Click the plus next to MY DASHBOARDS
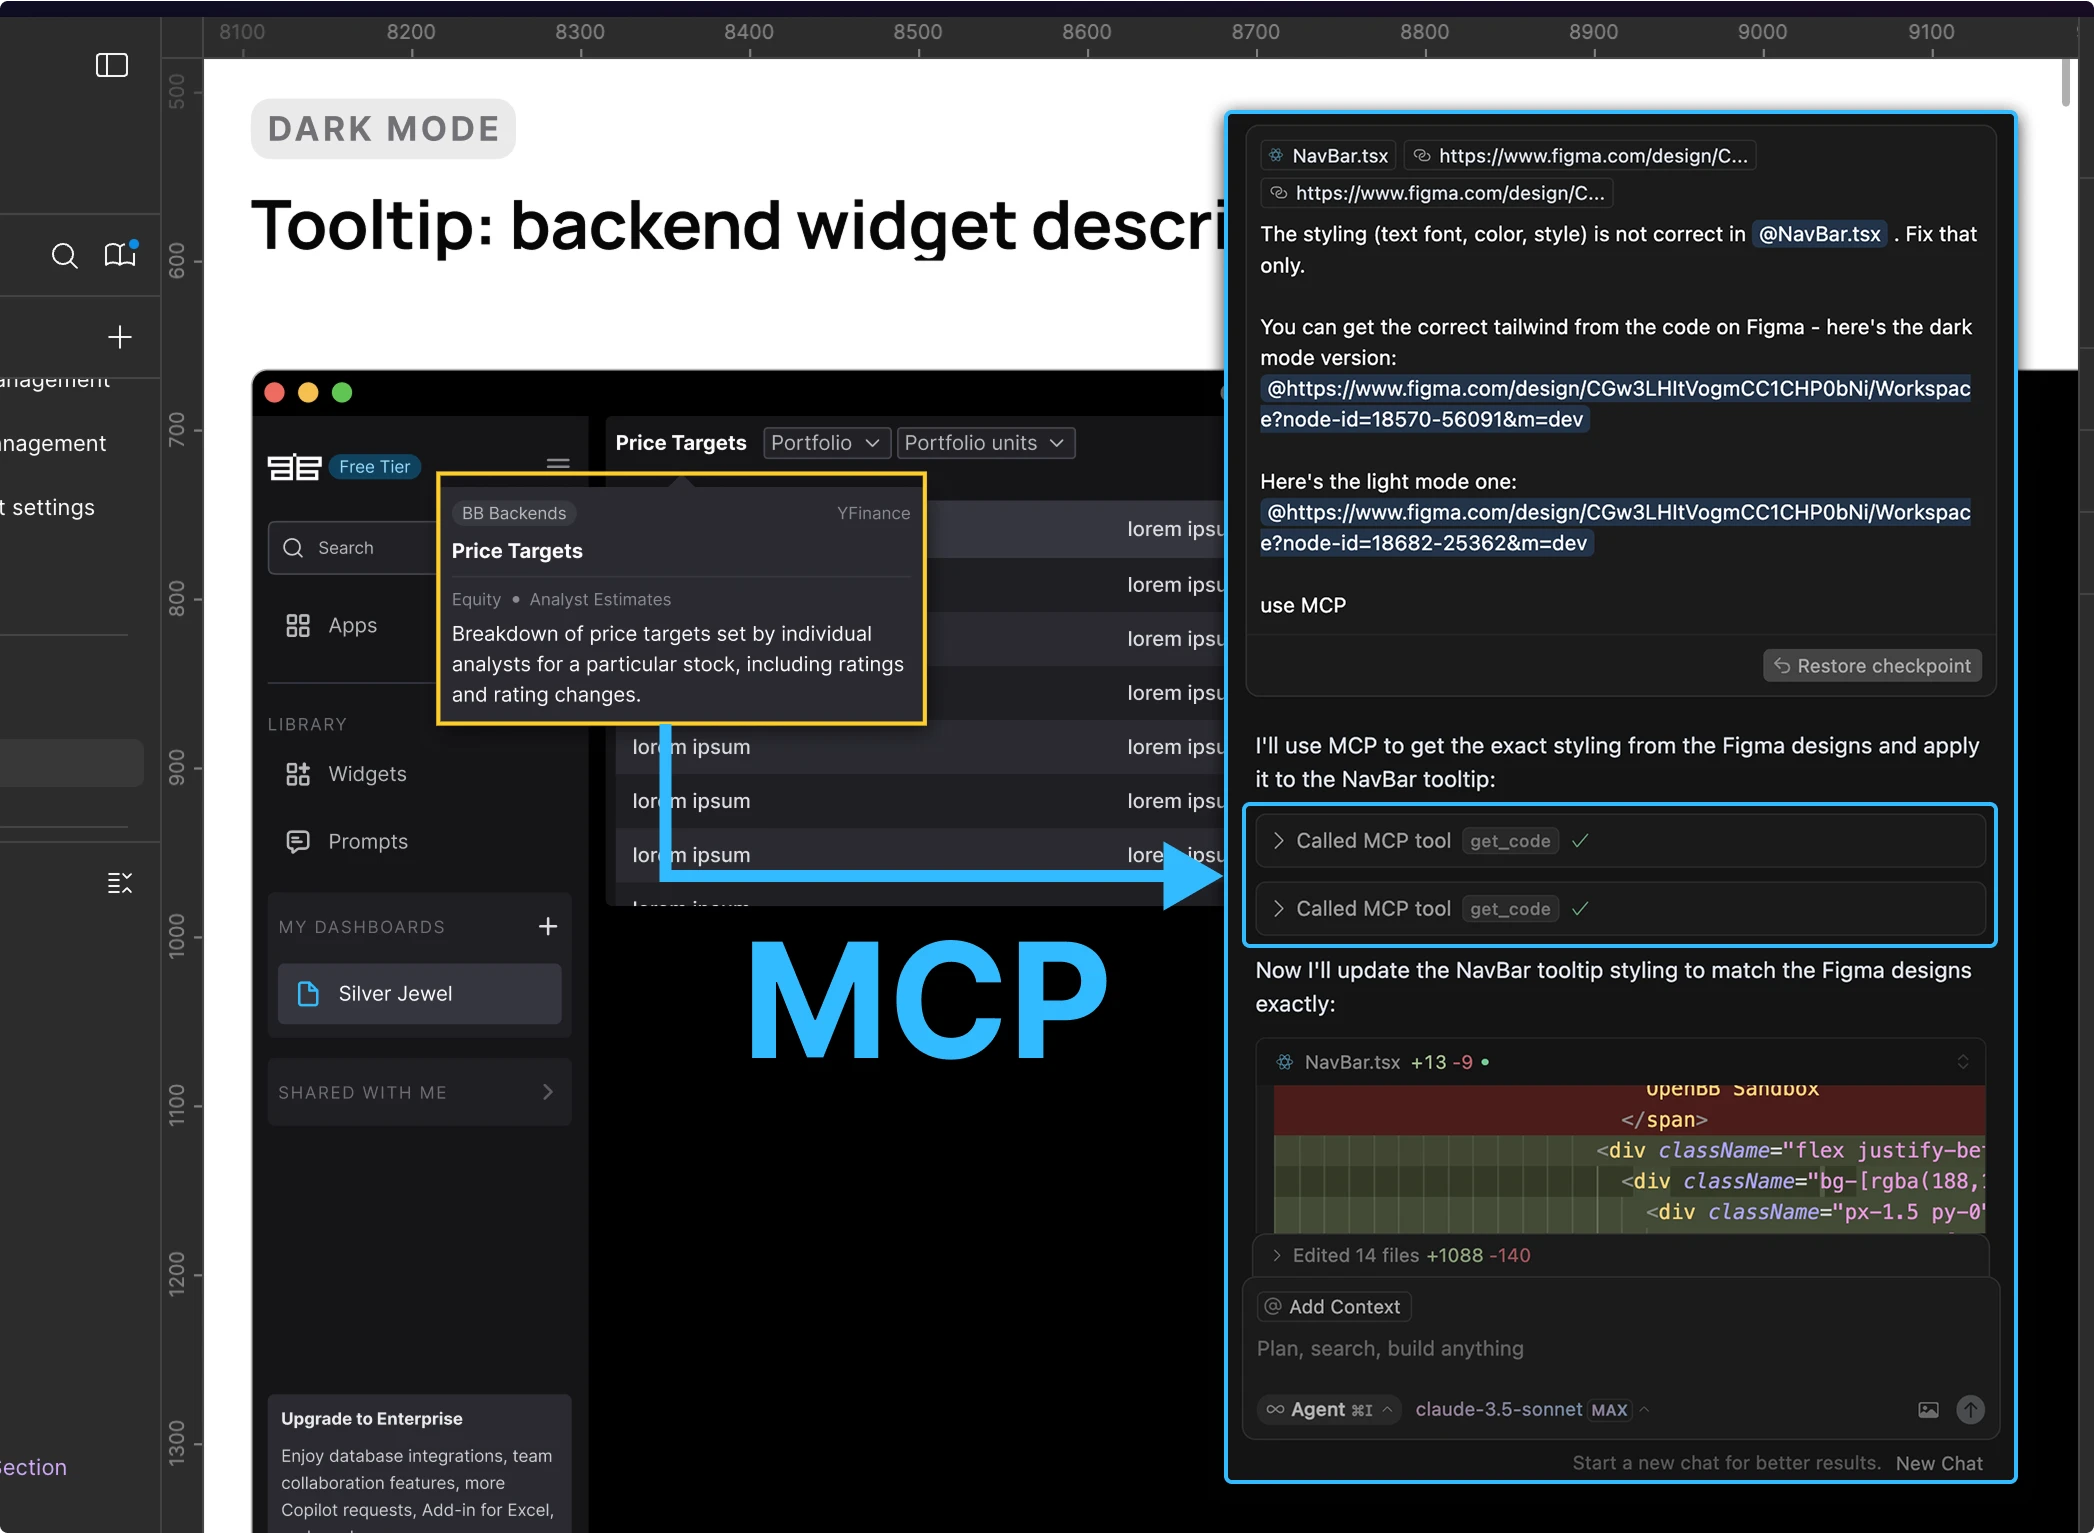2094x1533 pixels. 548,926
